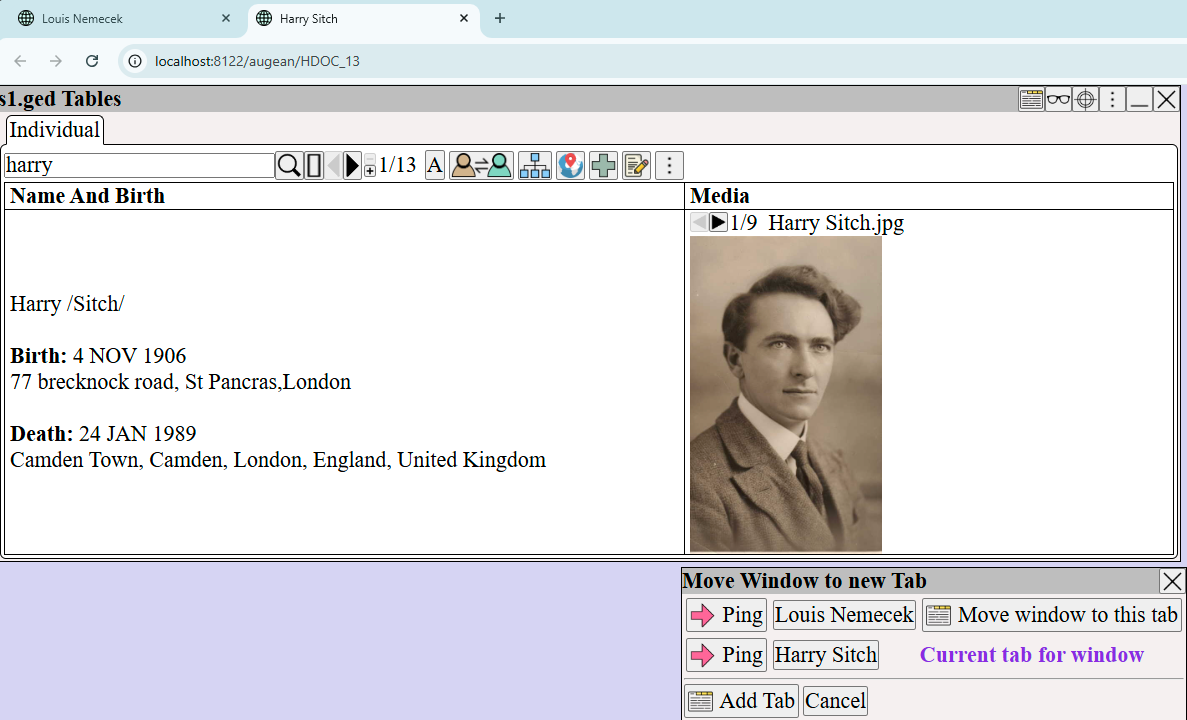Screen dimensions: 1187x720
Task: Select the Individual tab
Action: [x=55, y=130]
